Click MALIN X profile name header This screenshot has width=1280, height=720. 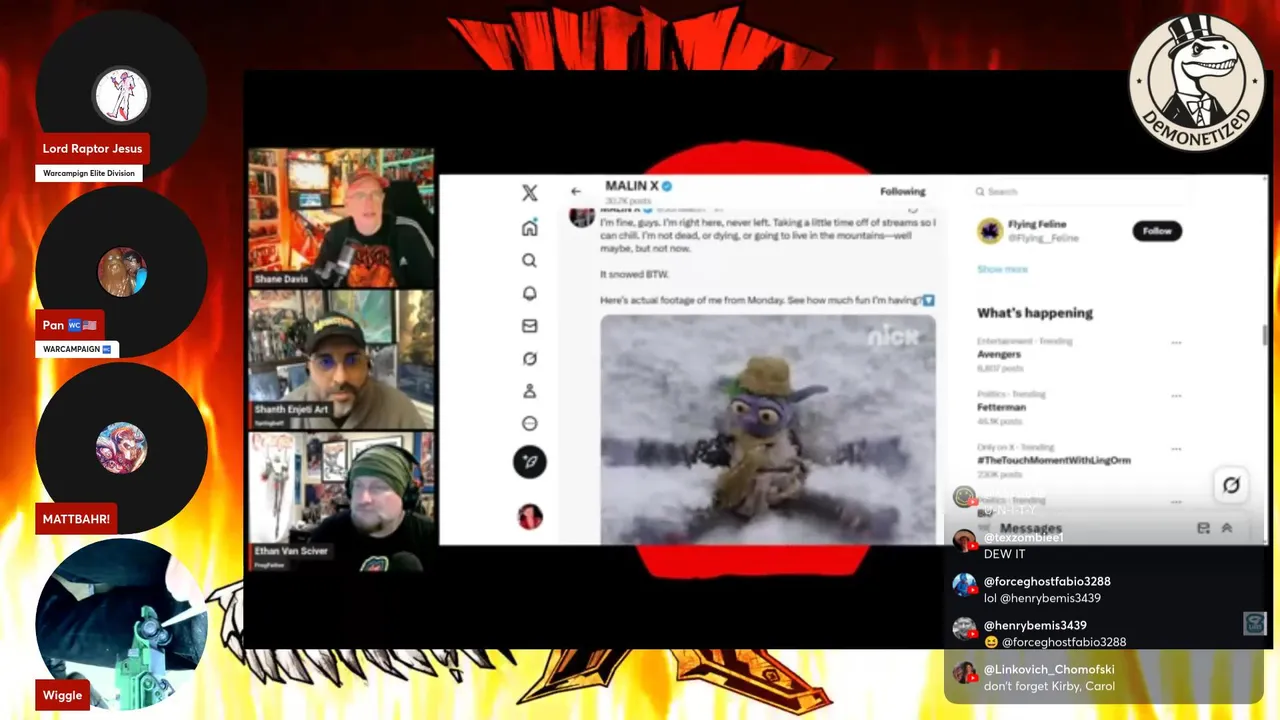pos(632,186)
